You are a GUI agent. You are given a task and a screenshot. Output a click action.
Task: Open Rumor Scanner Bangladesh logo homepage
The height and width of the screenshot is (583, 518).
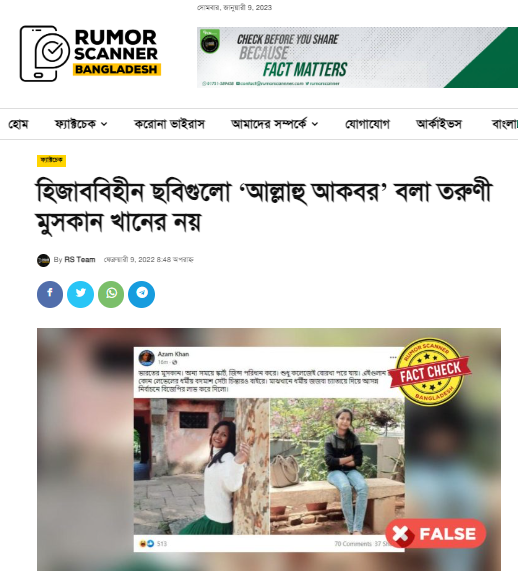coord(90,54)
